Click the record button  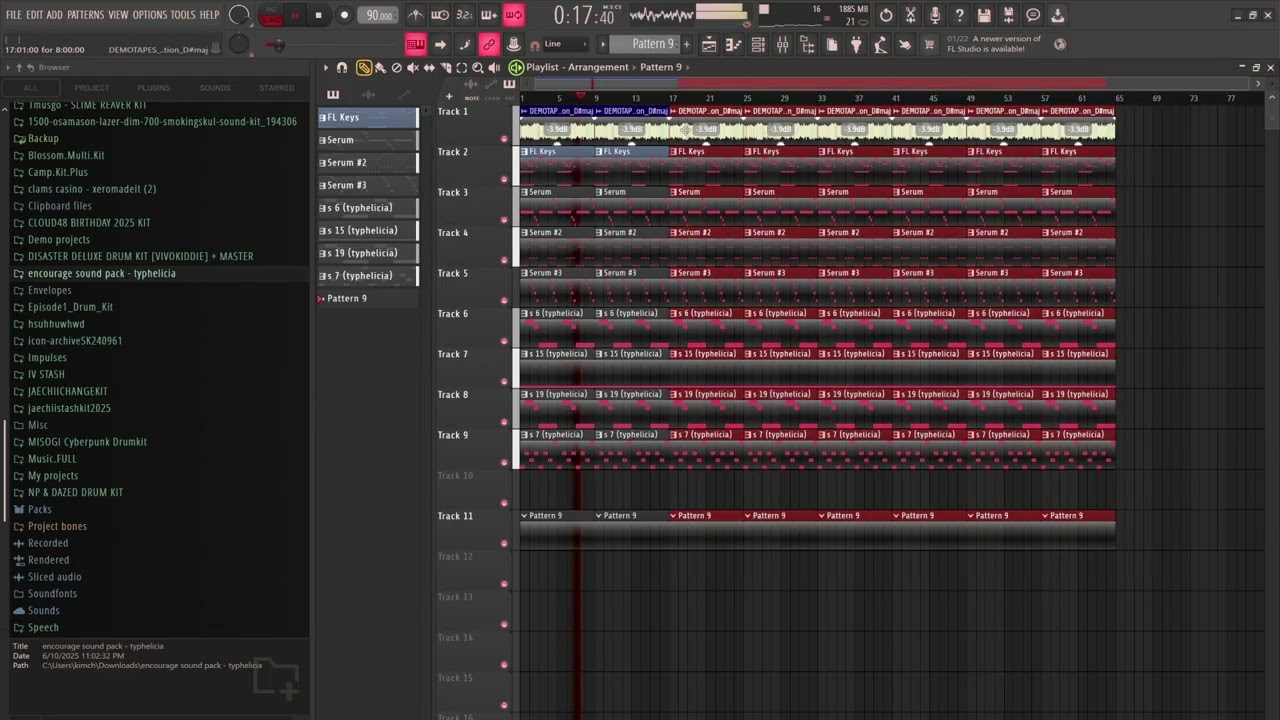click(344, 15)
